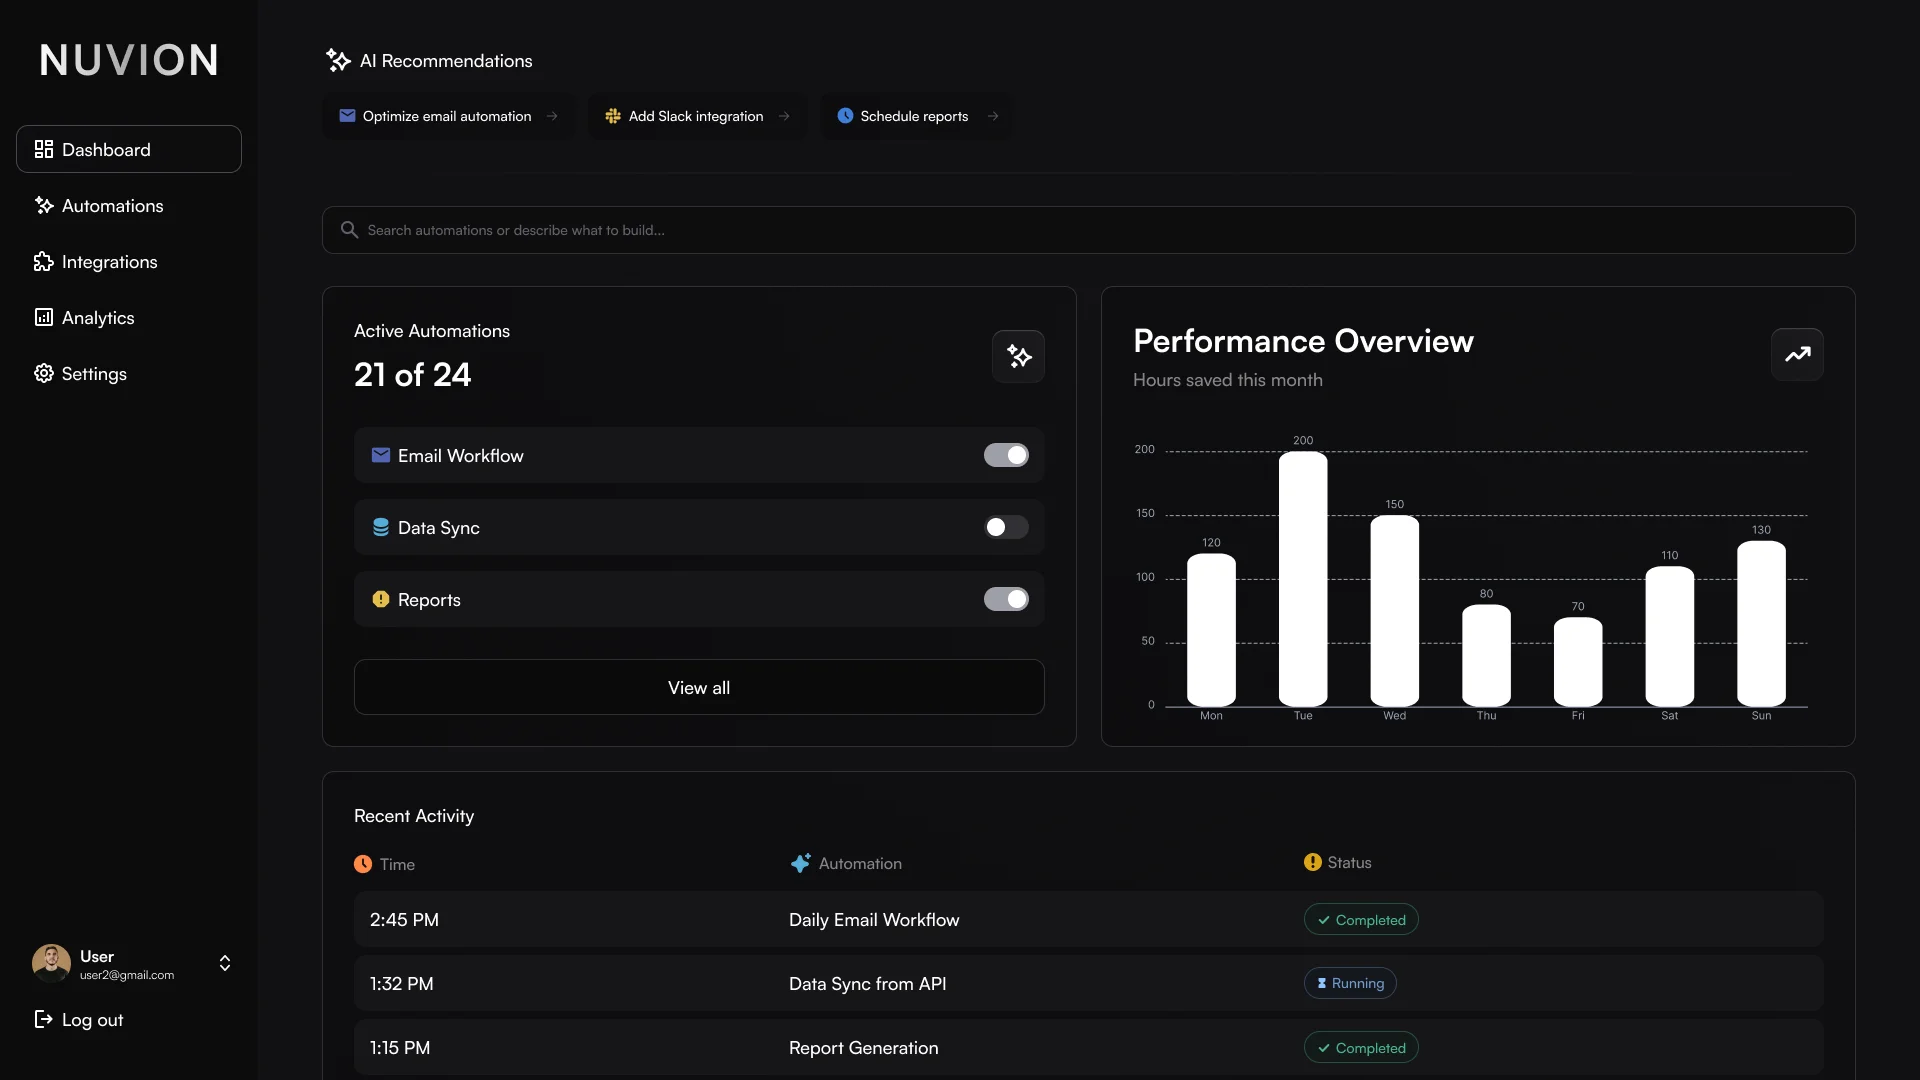Click the sparkle icon in Active Automations card
Viewport: 1920px width, 1080px height.
point(1018,356)
